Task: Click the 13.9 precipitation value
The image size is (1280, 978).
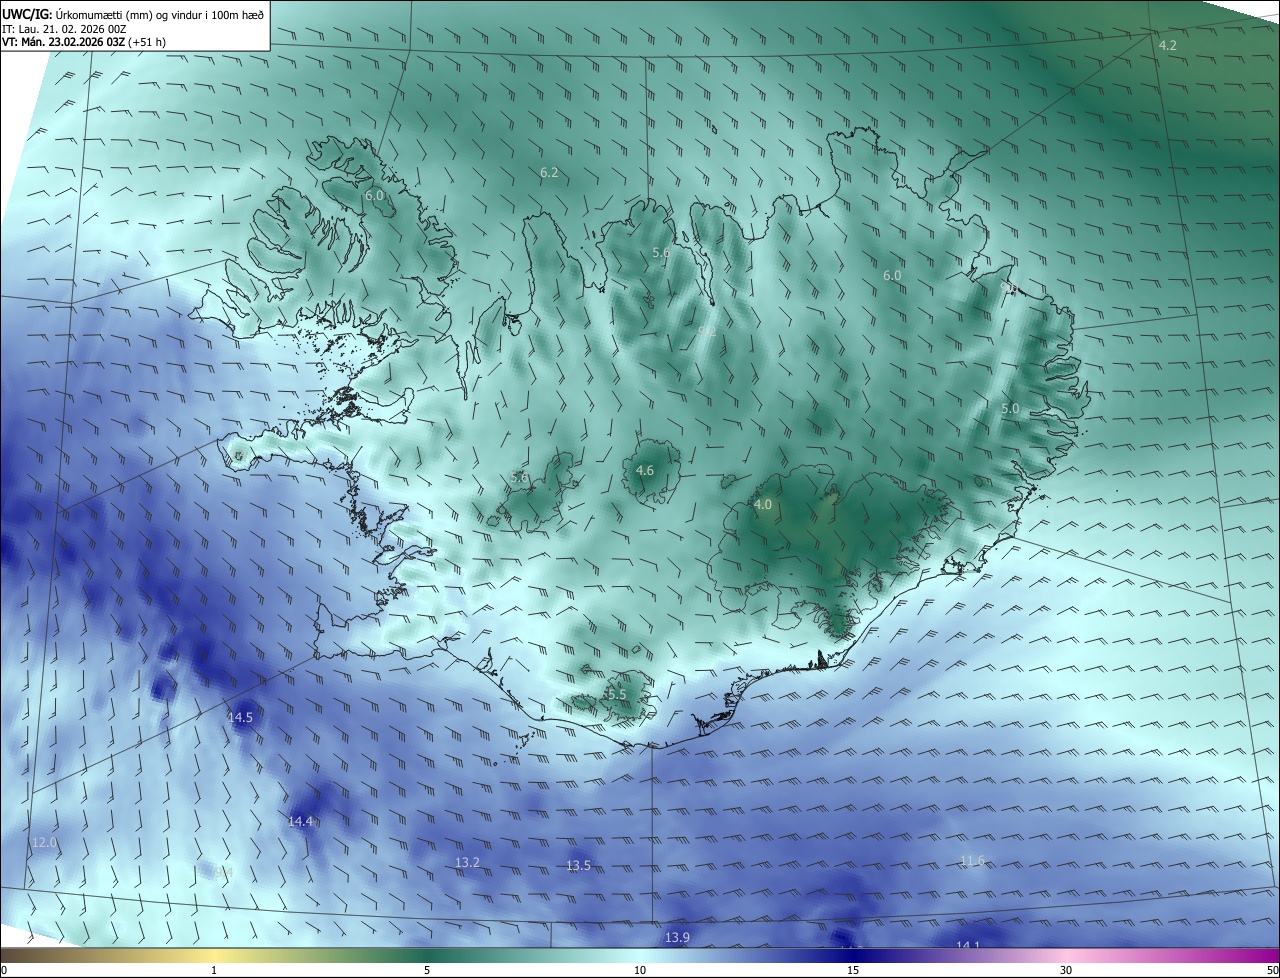Action: tap(677, 937)
